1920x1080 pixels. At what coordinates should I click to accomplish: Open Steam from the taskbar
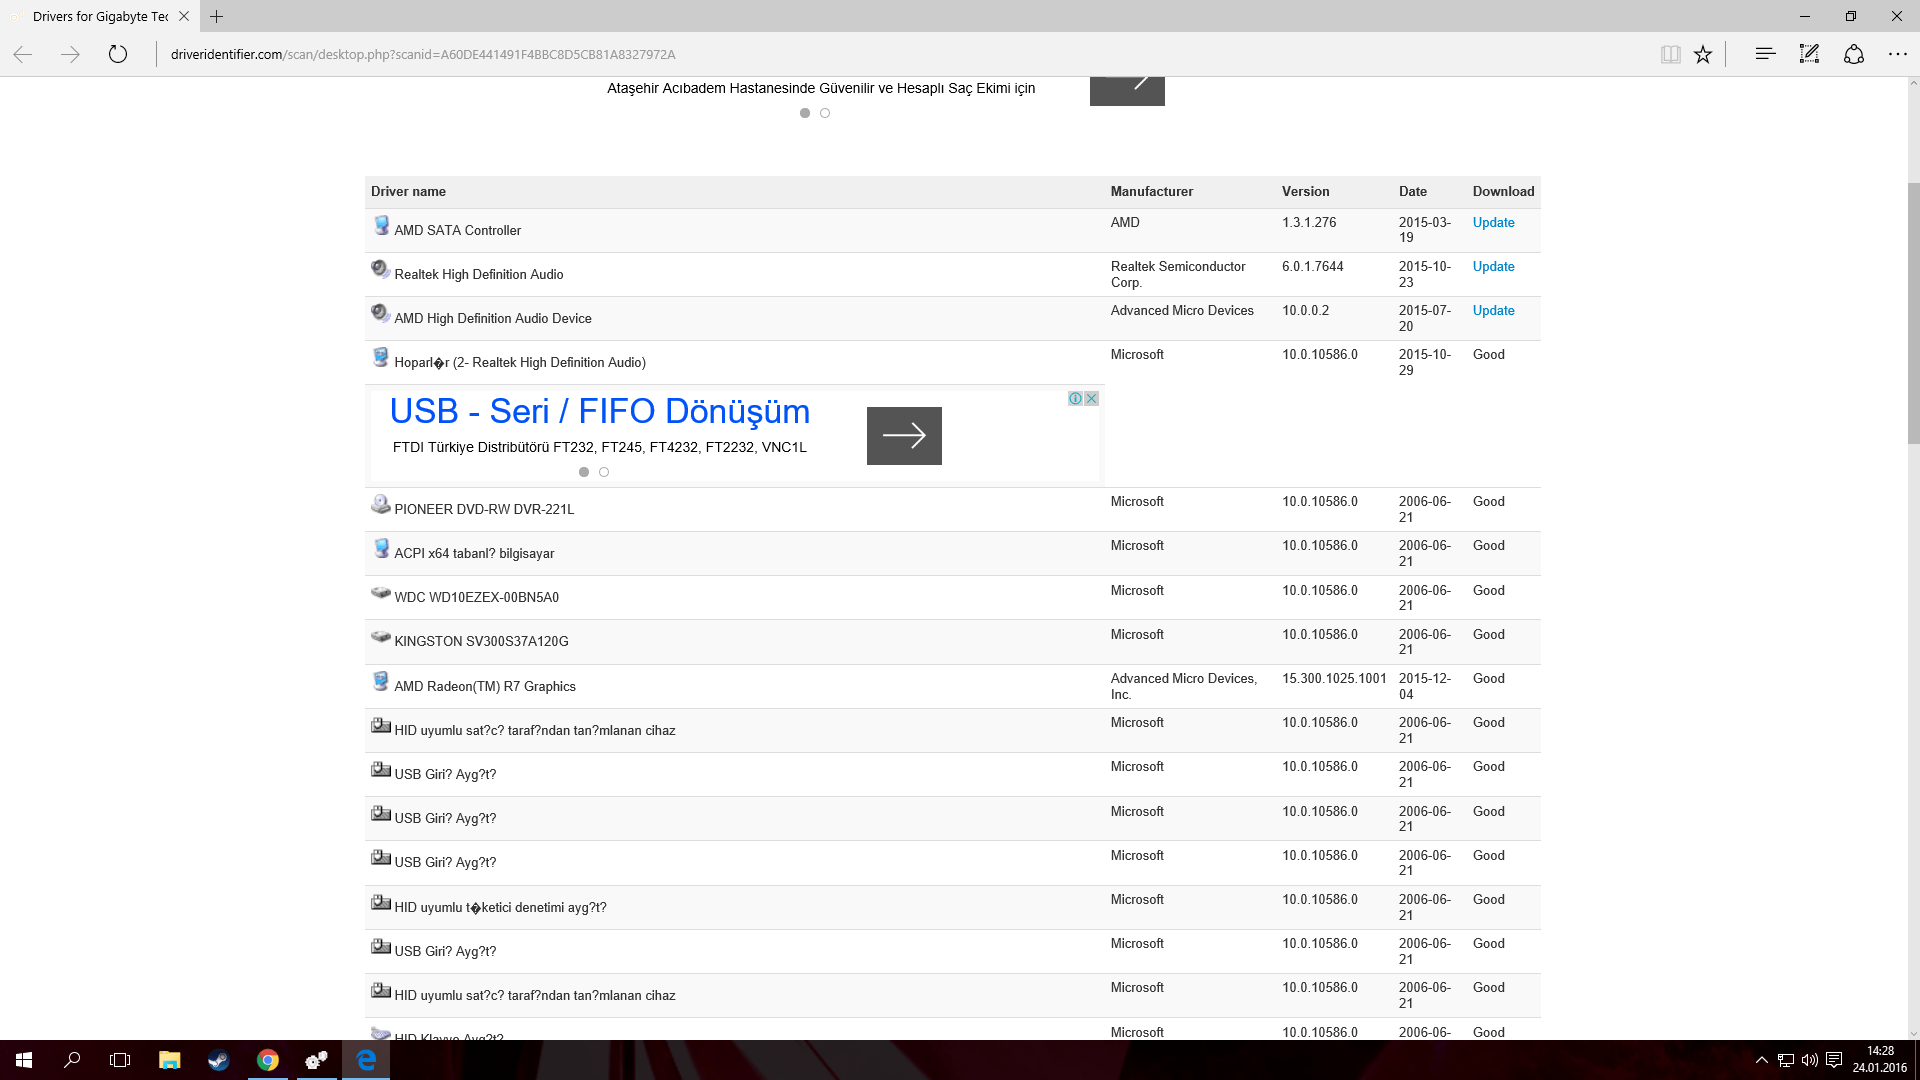coord(218,1060)
